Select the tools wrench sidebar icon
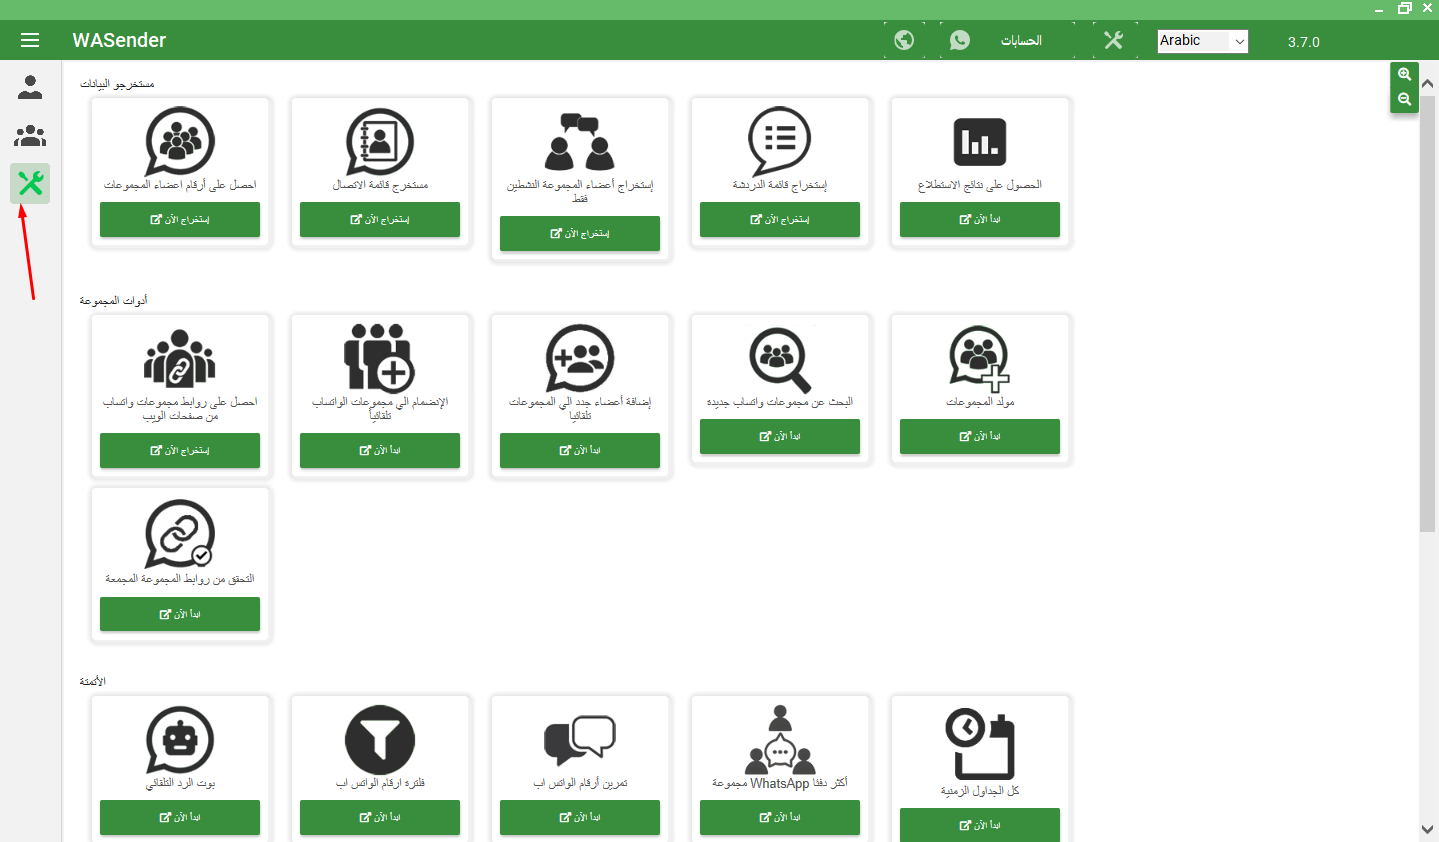The image size is (1439, 842). 30,183
